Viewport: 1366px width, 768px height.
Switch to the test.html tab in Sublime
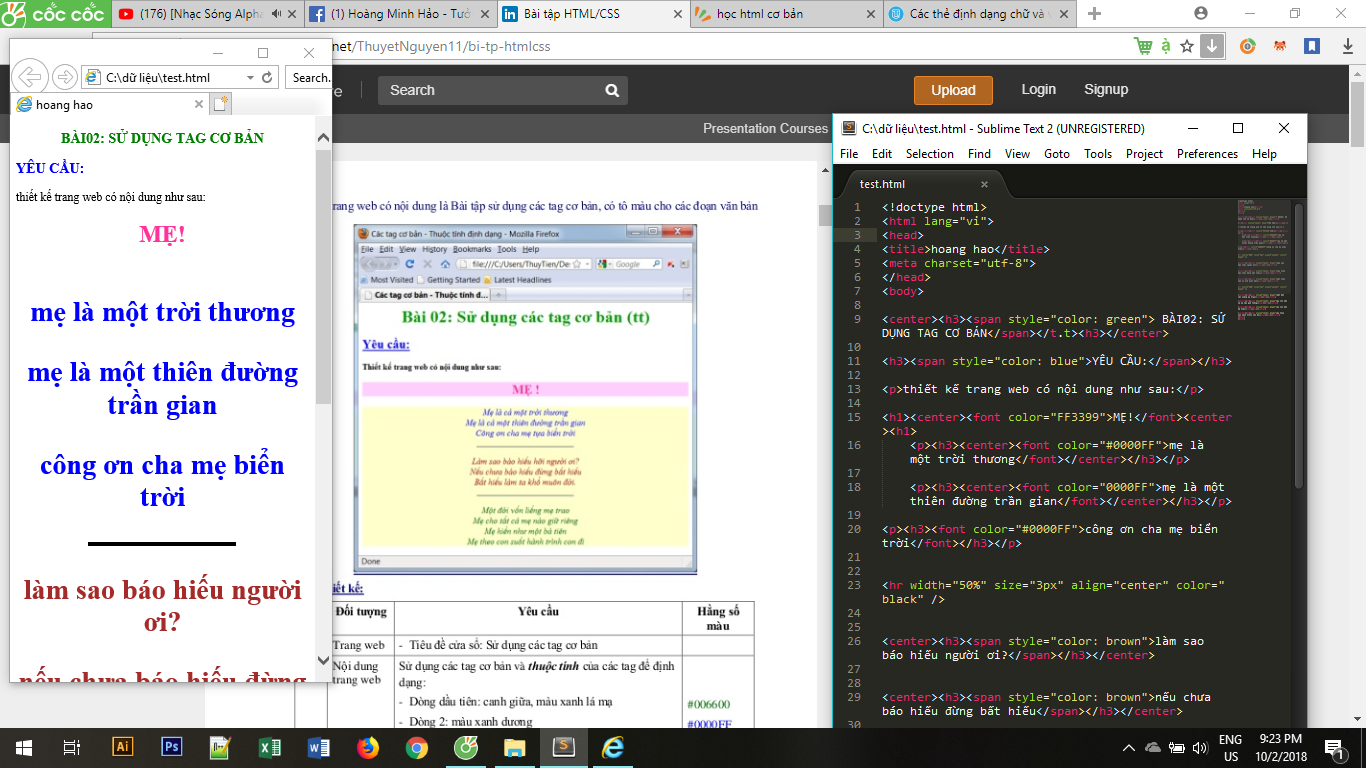point(882,184)
